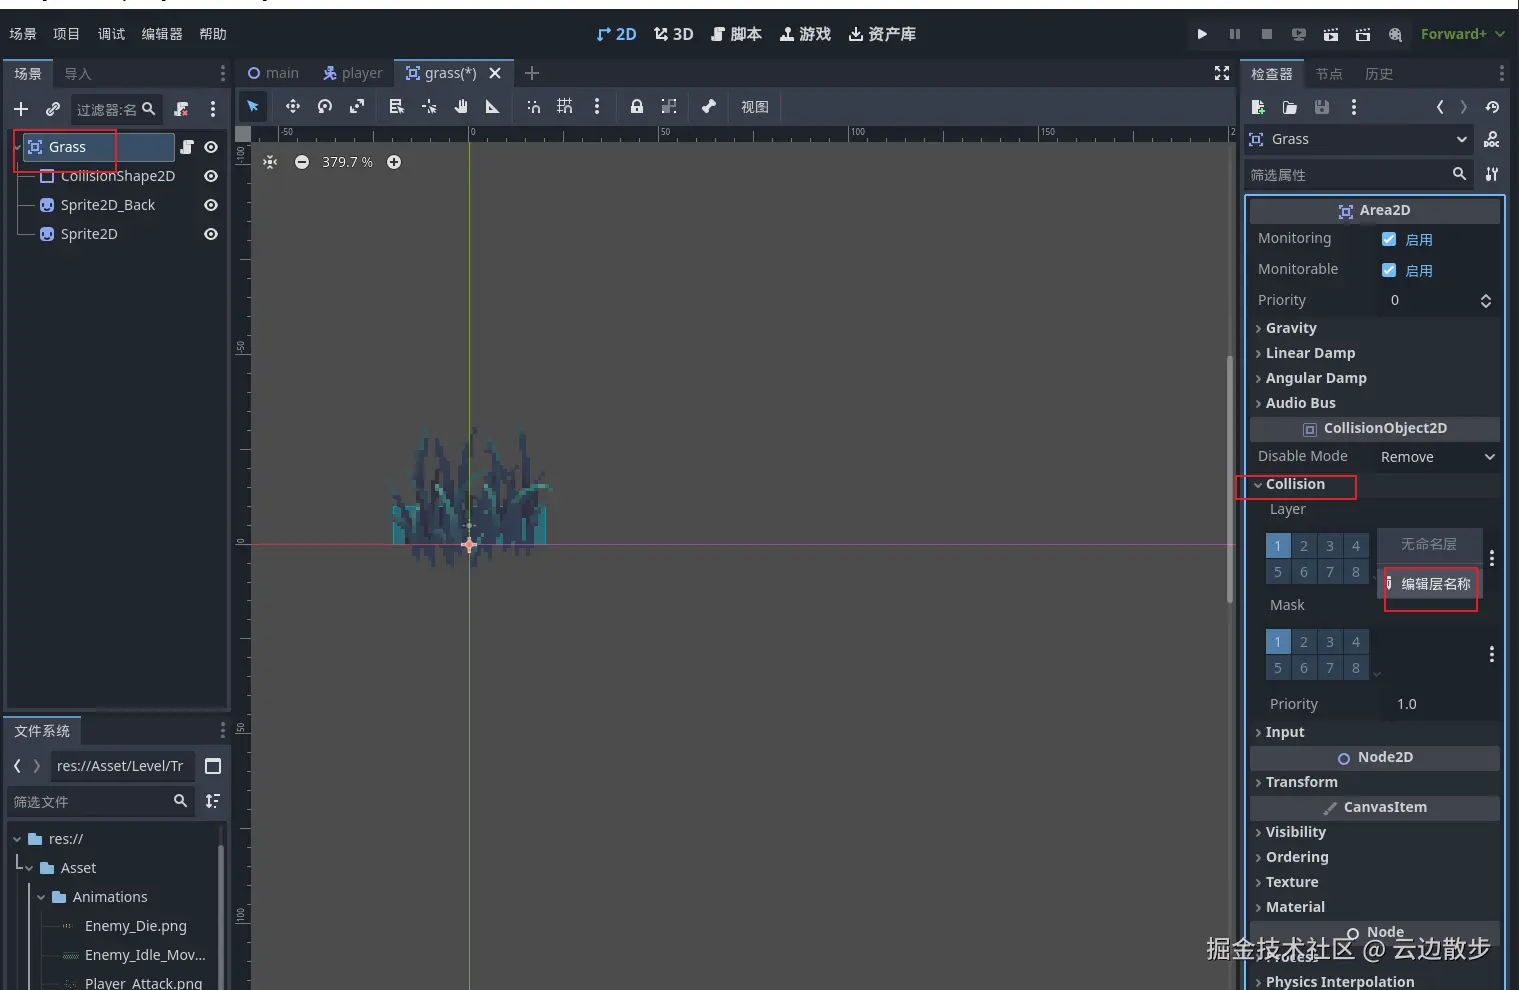The image size is (1519, 990).
Task: Hide the Grass node visibility eye
Action: (211, 147)
